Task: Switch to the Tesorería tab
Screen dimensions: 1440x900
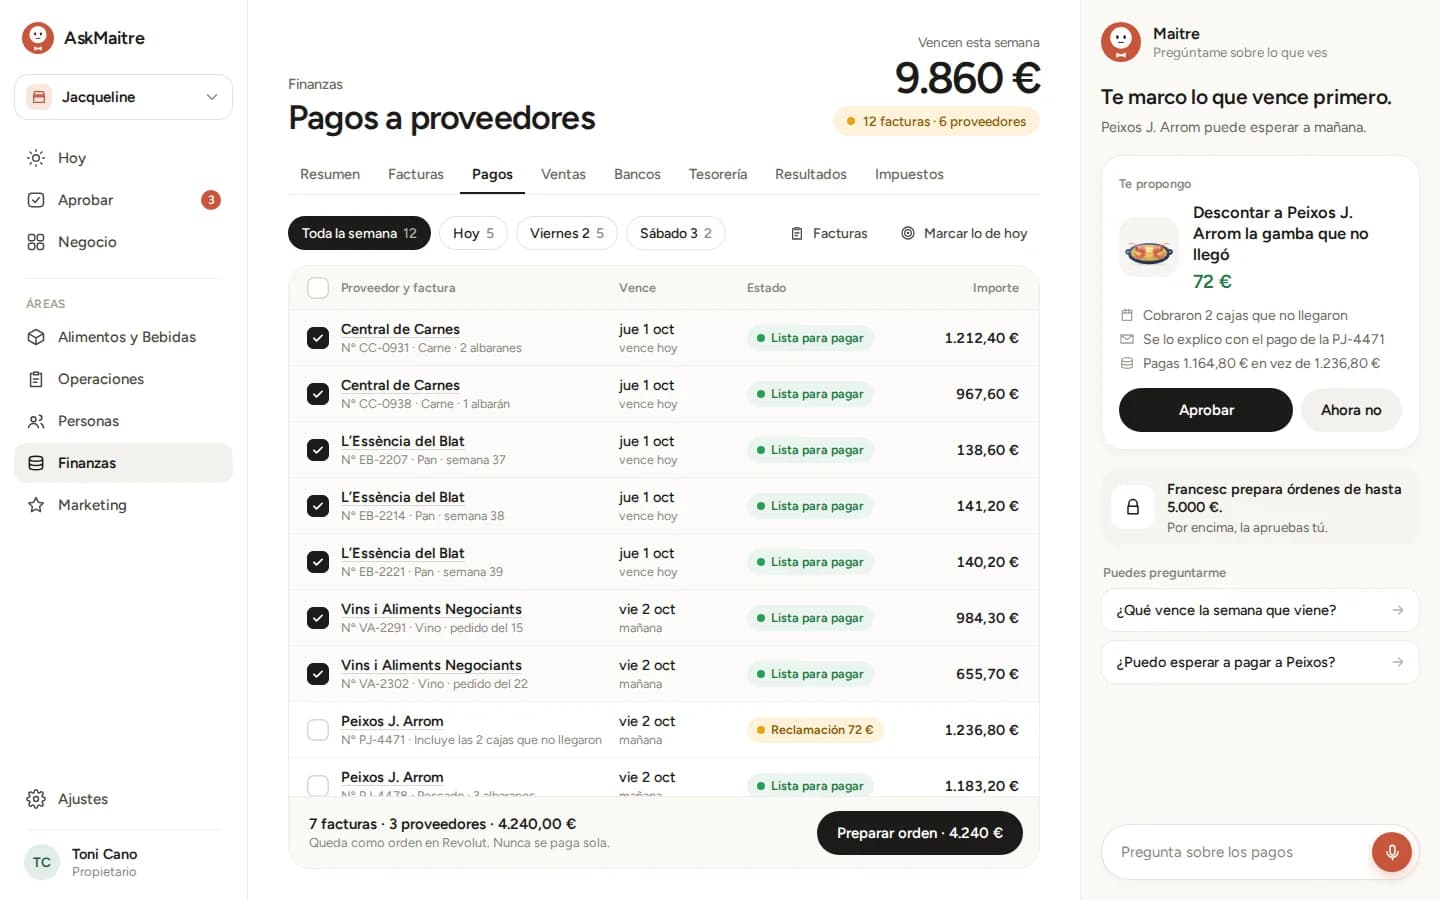Action: [718, 174]
